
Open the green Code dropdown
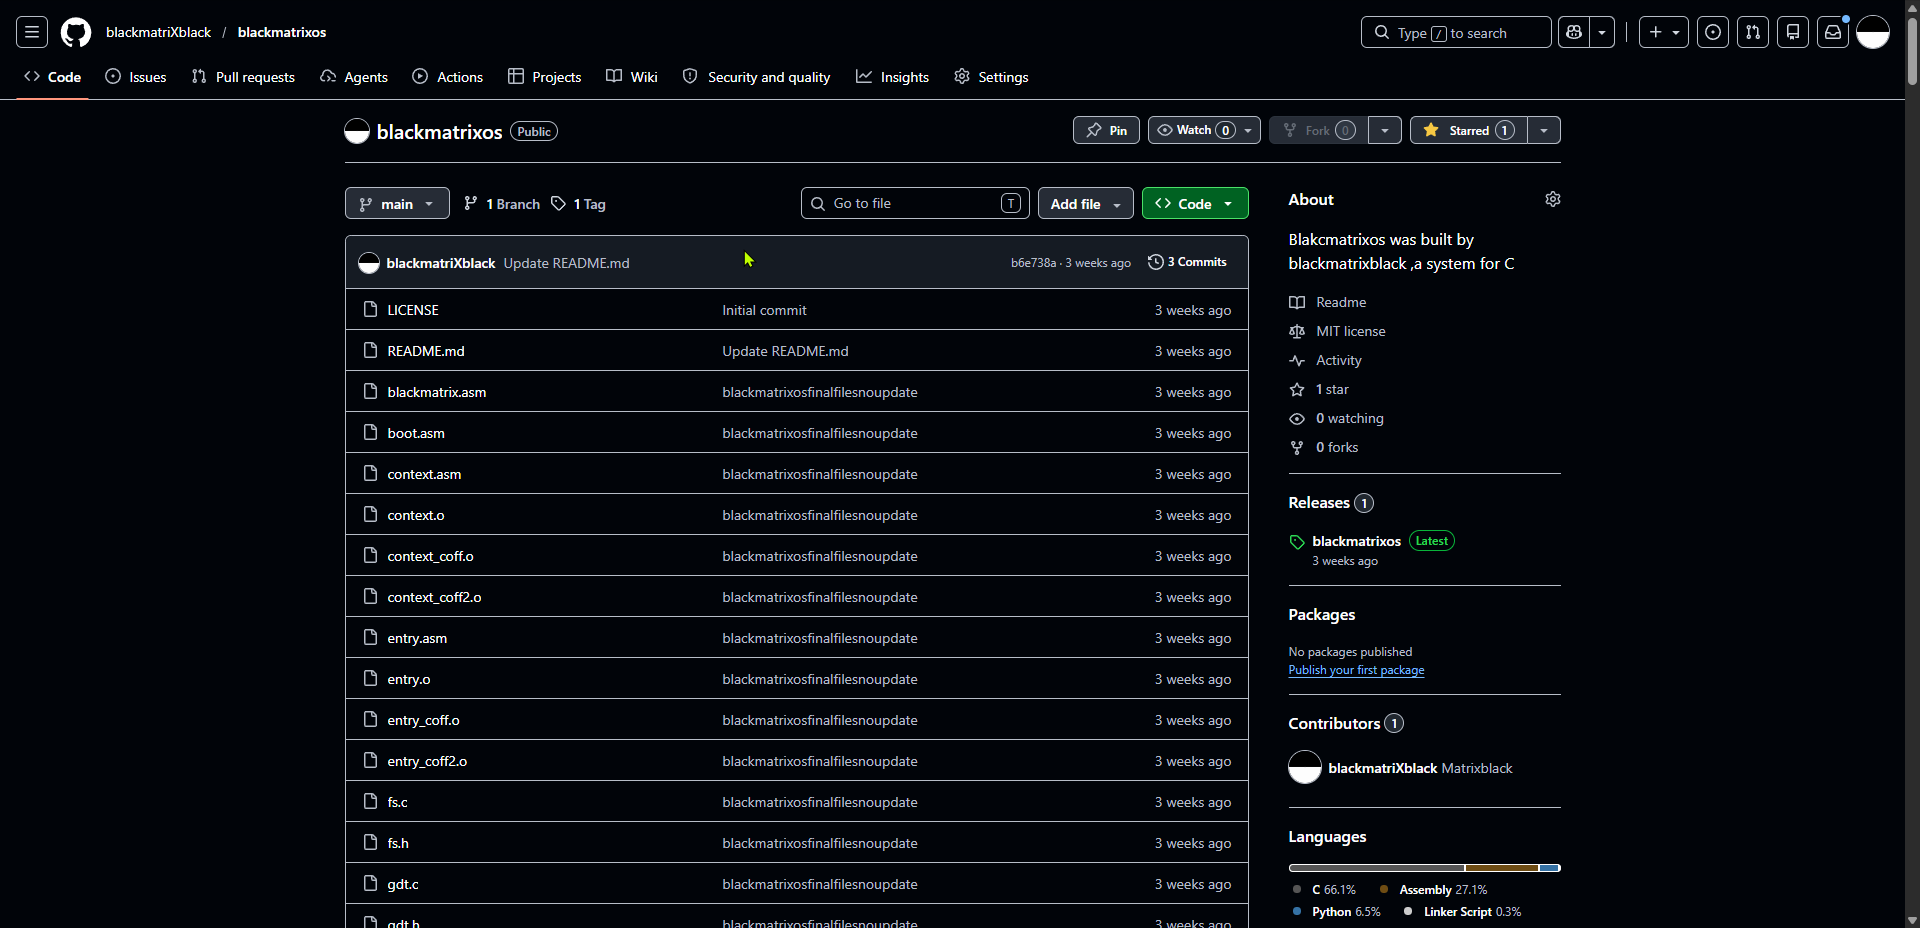[x=1195, y=203]
